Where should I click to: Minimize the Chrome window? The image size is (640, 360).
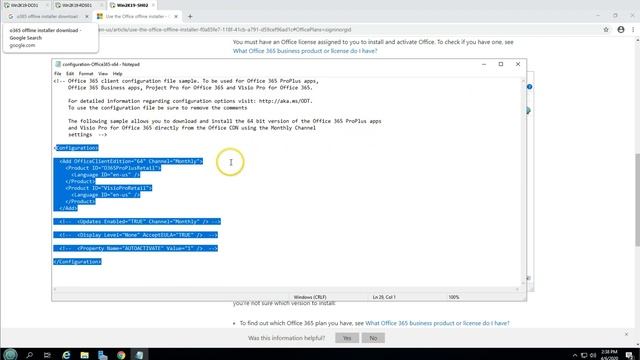tap(598, 16)
